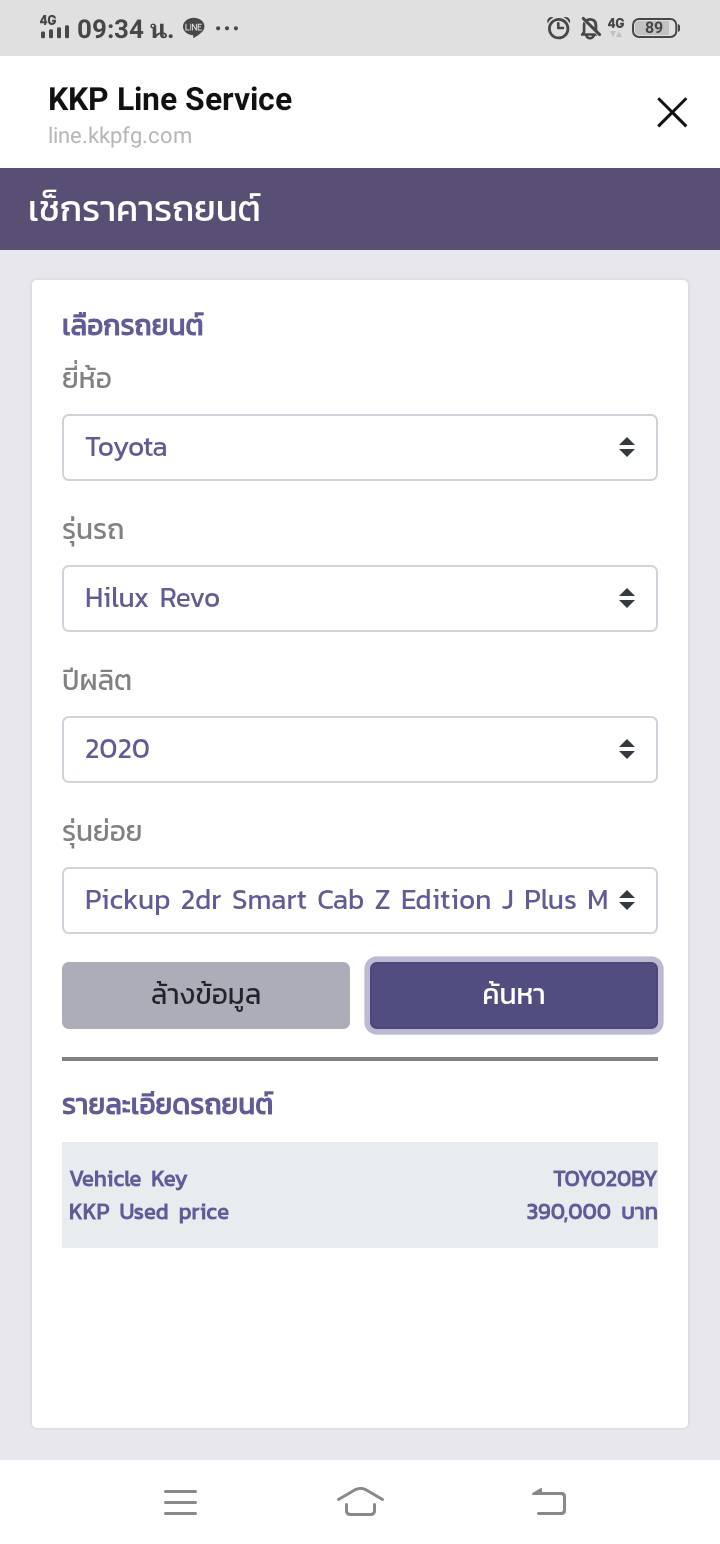
Task: Open the 2020 production year dropdown
Action: click(x=359, y=749)
